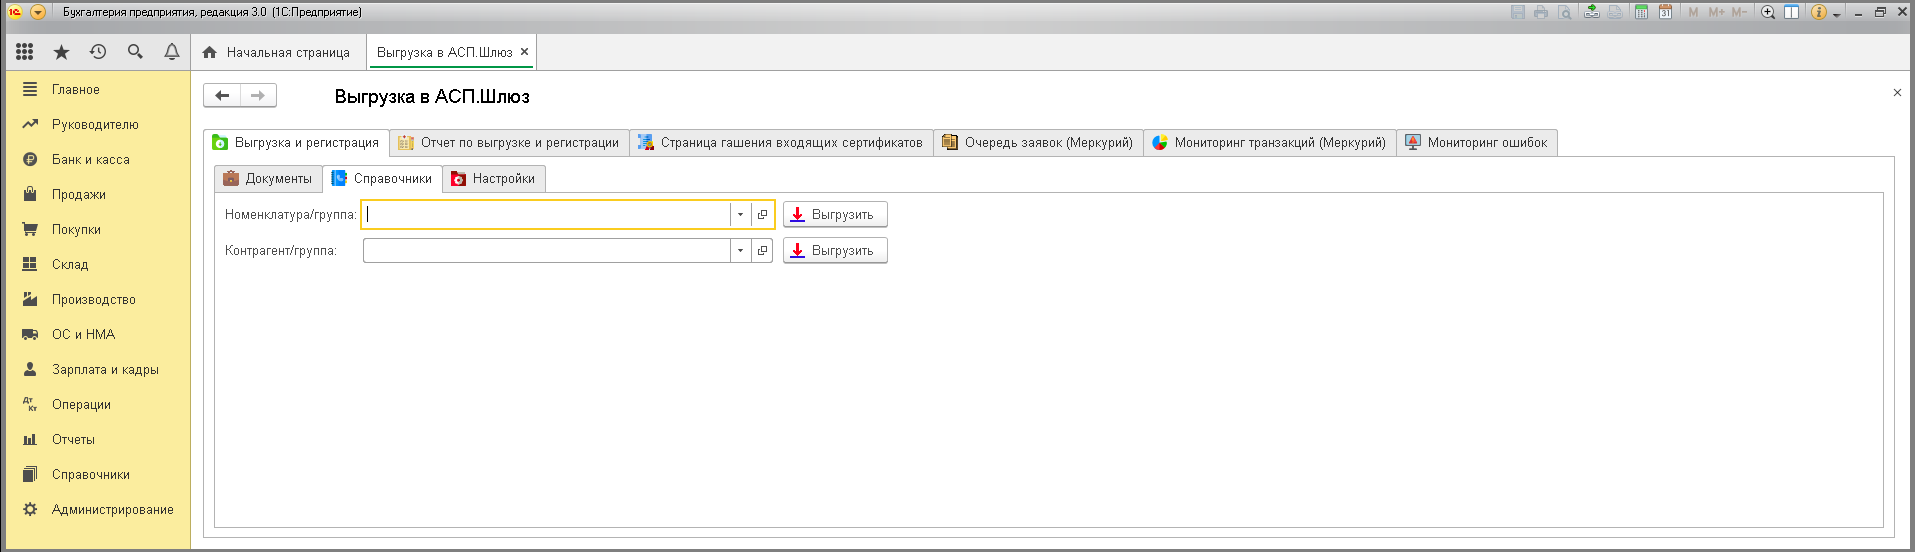Click the save diskette icon in title bar

[x=1518, y=12]
